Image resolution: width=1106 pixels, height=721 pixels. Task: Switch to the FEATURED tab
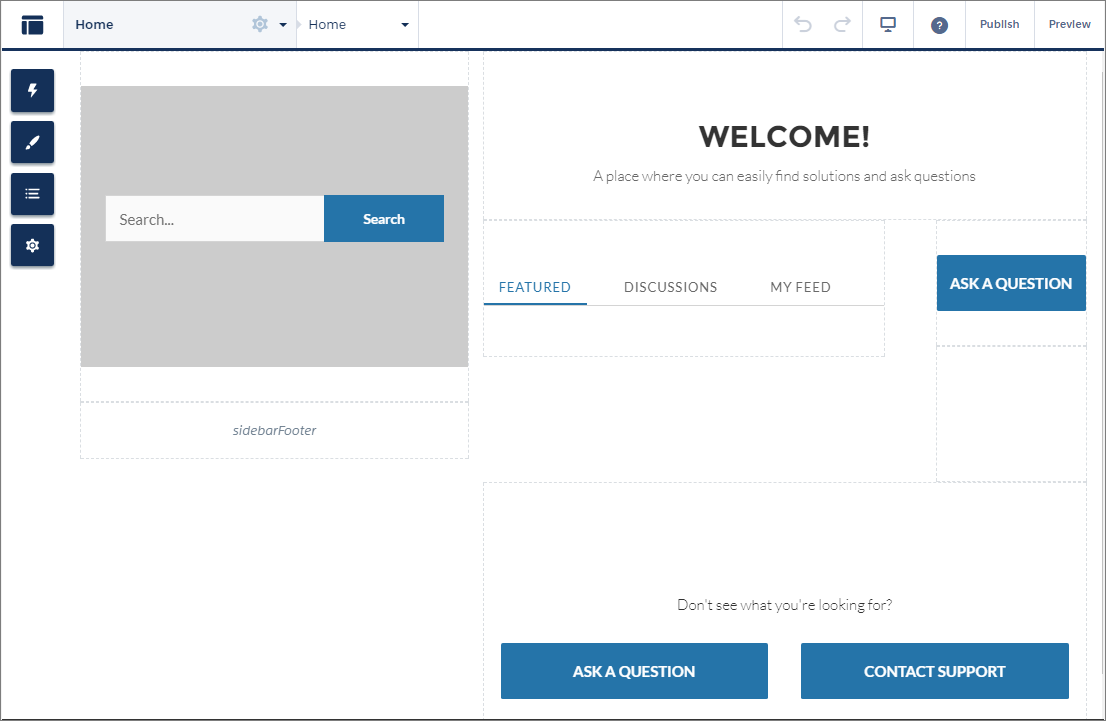(535, 287)
